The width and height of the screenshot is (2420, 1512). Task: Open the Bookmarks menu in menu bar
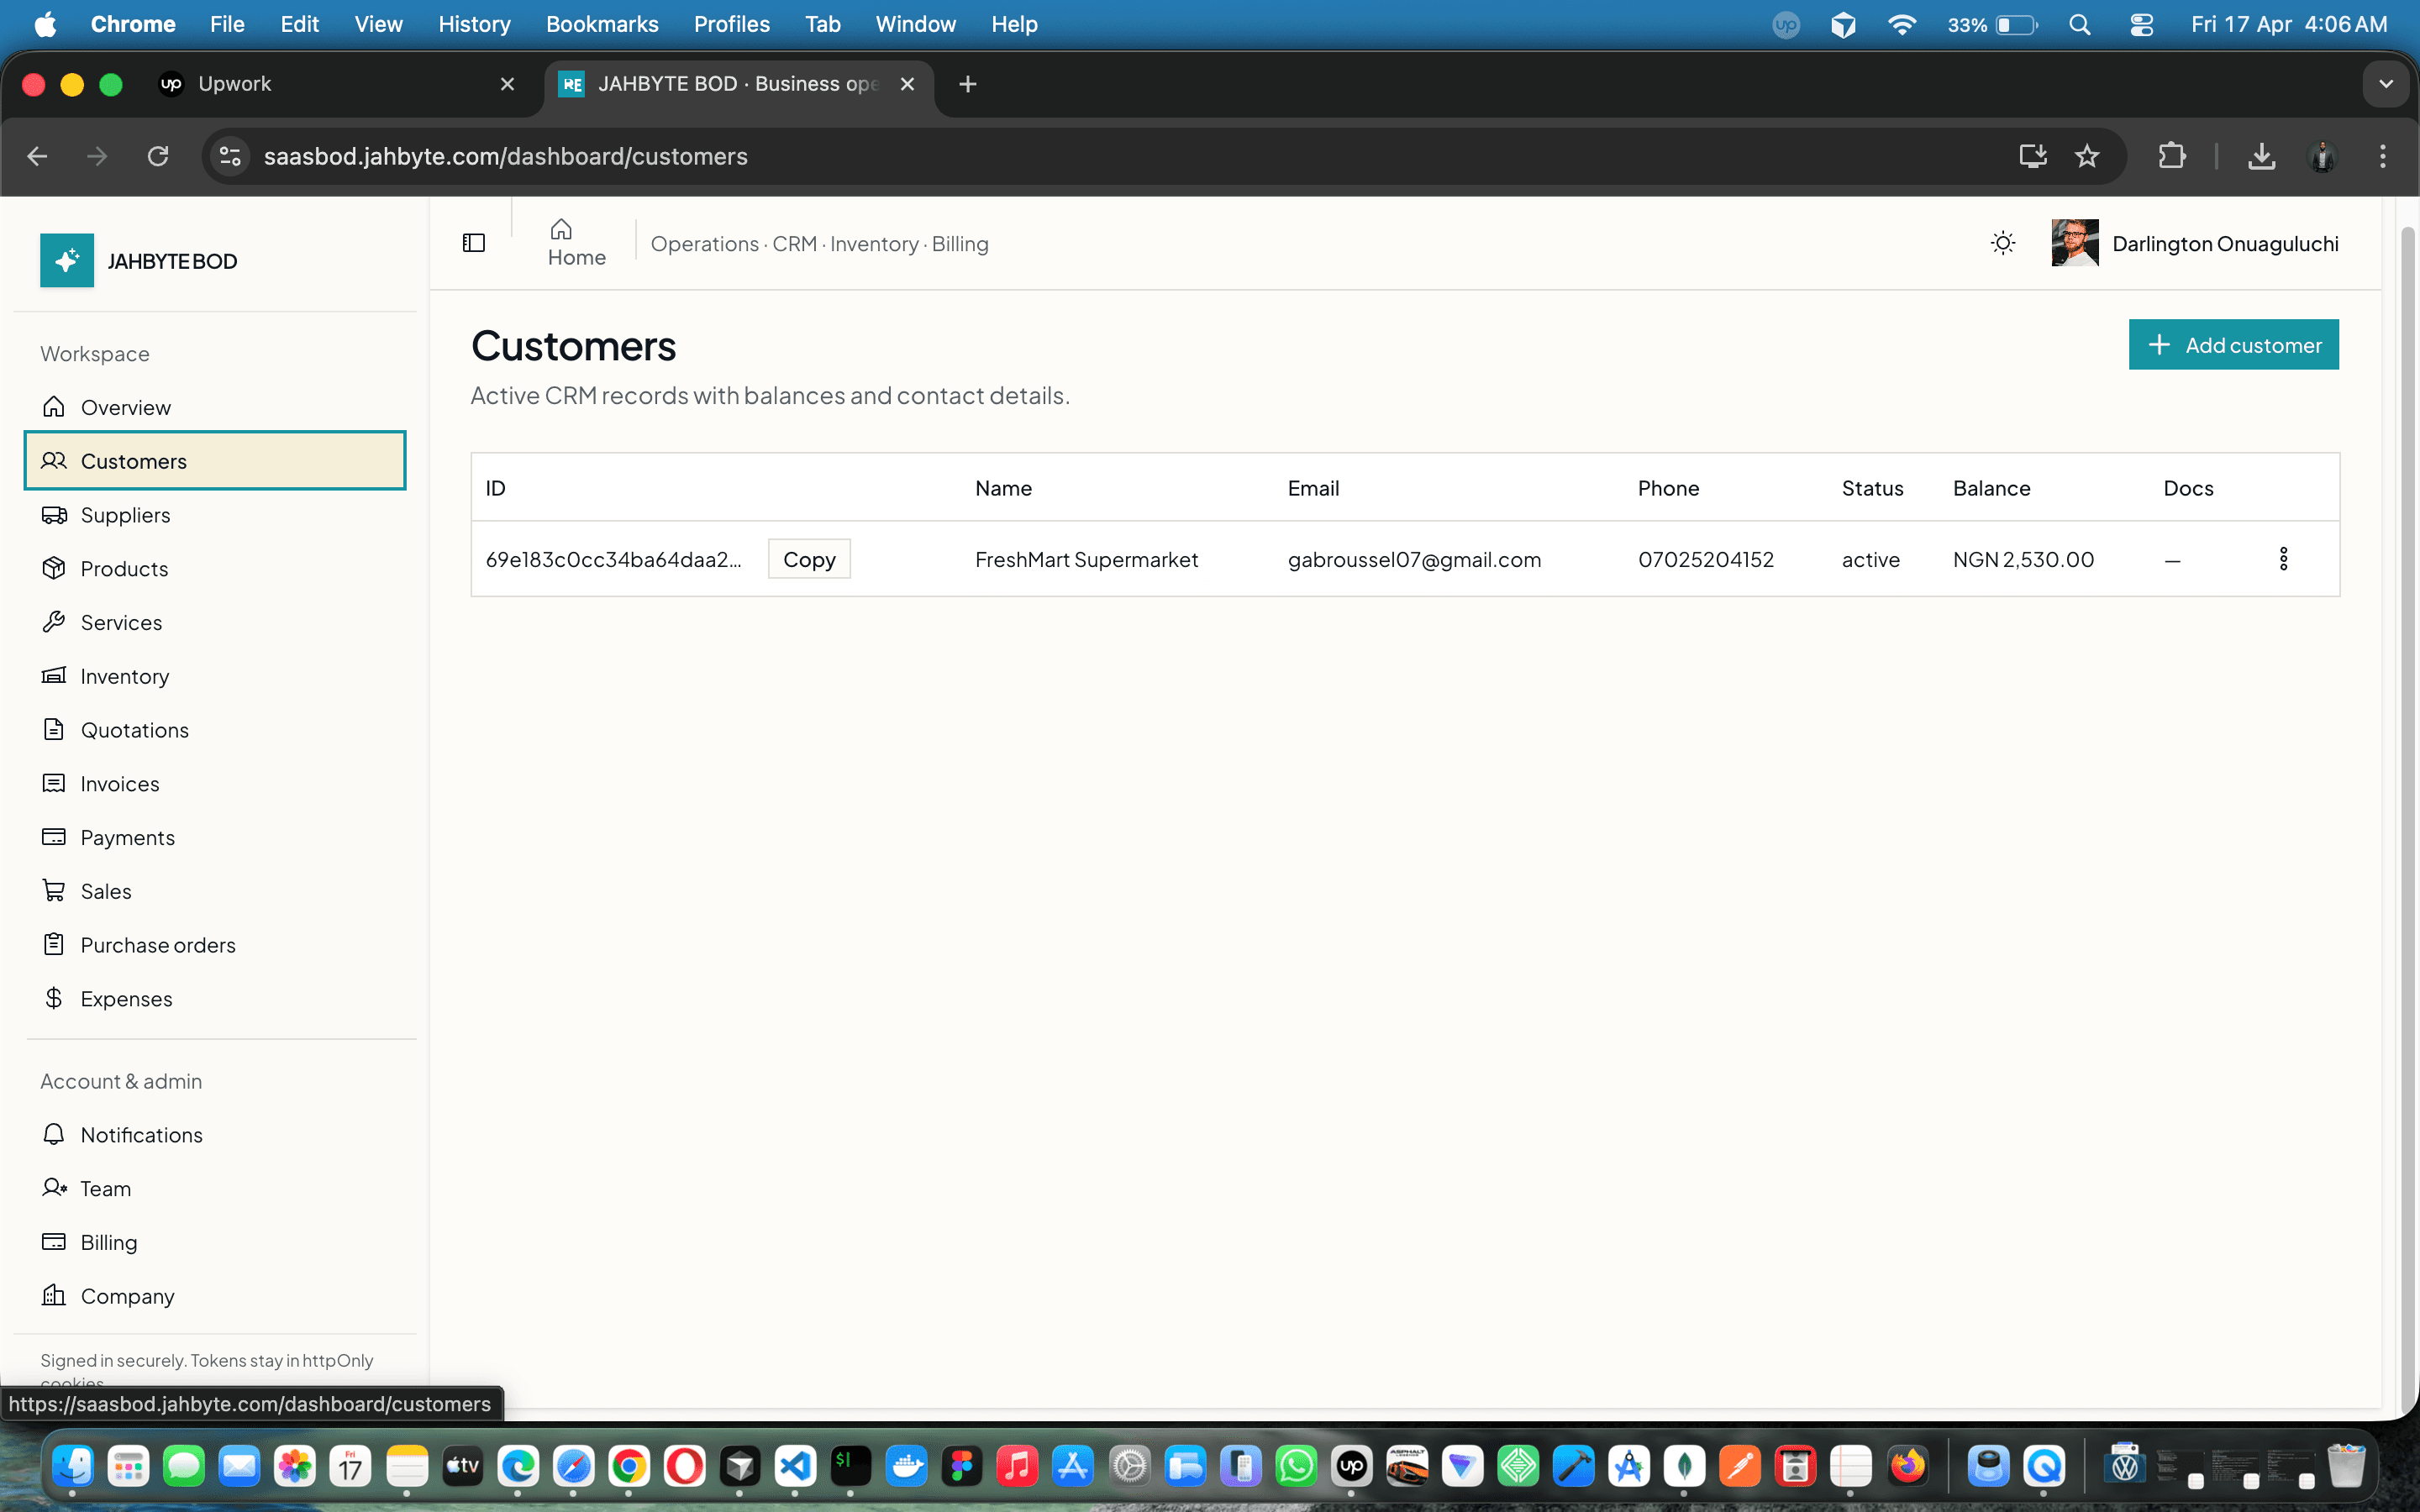tap(601, 24)
